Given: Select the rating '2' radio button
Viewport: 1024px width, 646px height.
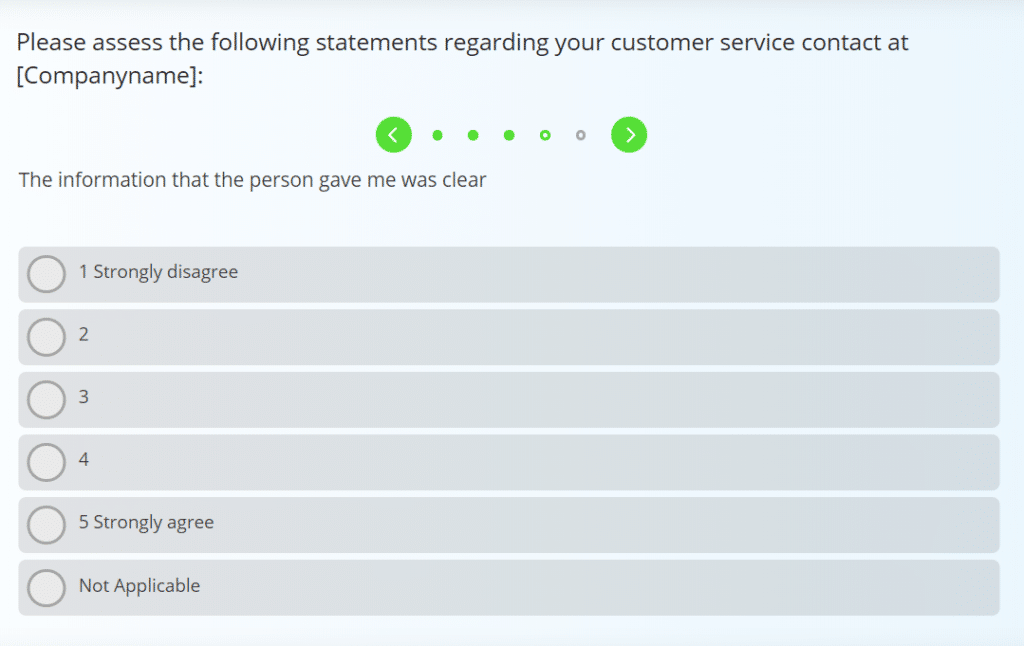Looking at the screenshot, I should (46, 336).
